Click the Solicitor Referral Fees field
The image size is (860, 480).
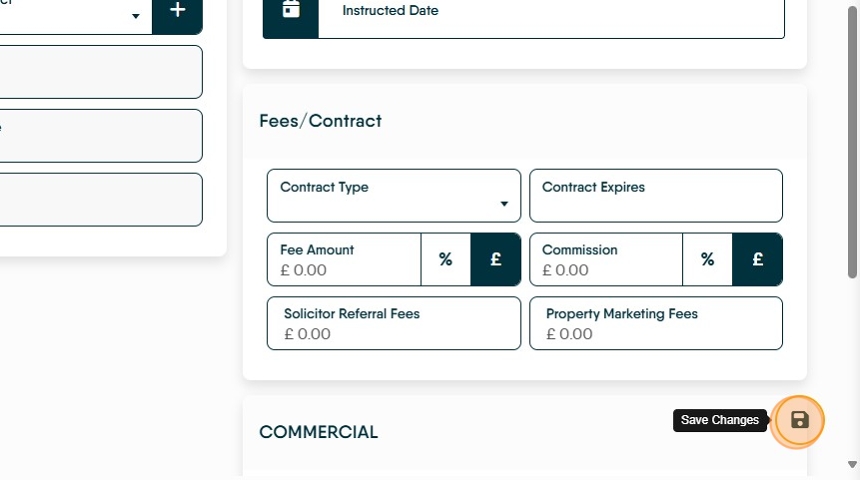click(394, 323)
